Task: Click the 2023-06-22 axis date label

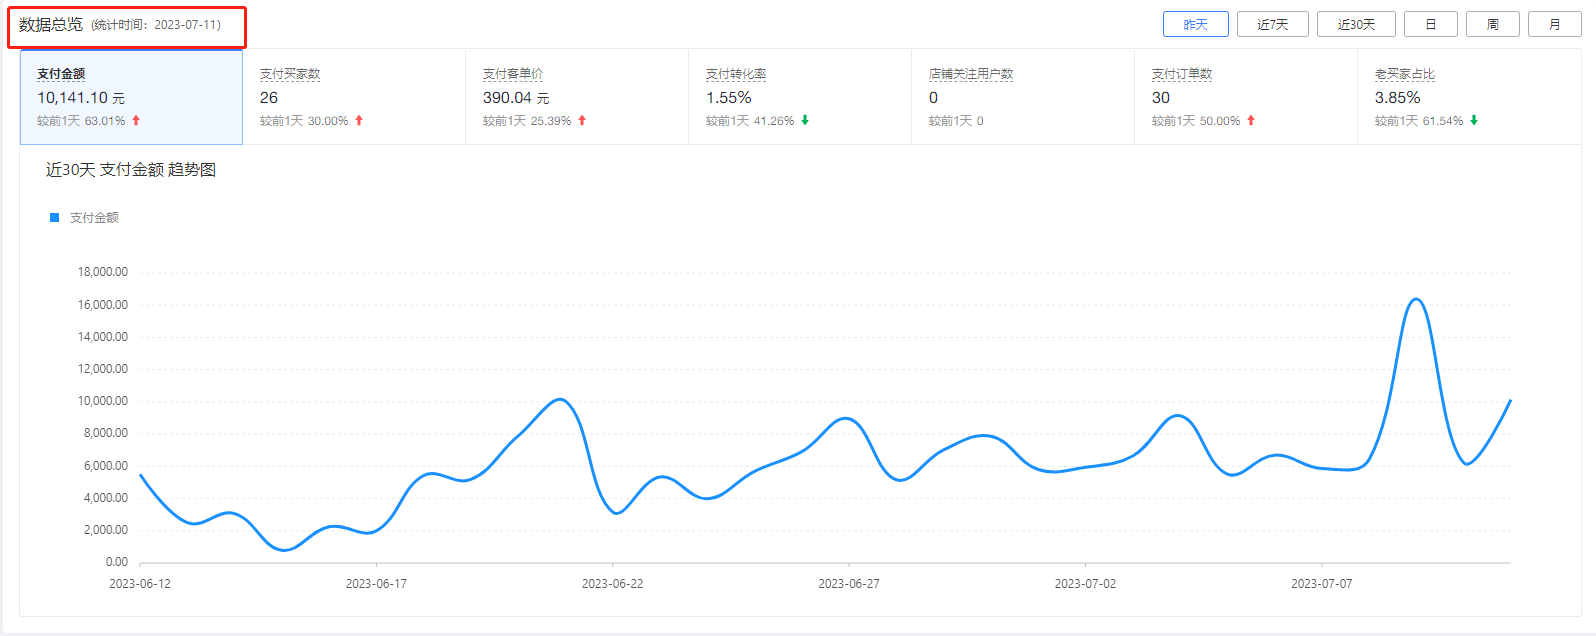Action: tap(612, 583)
